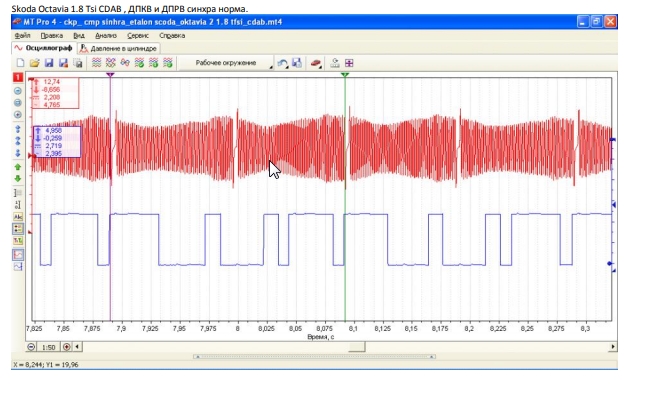
Task: Open the Анализ menu
Action: [106, 35]
